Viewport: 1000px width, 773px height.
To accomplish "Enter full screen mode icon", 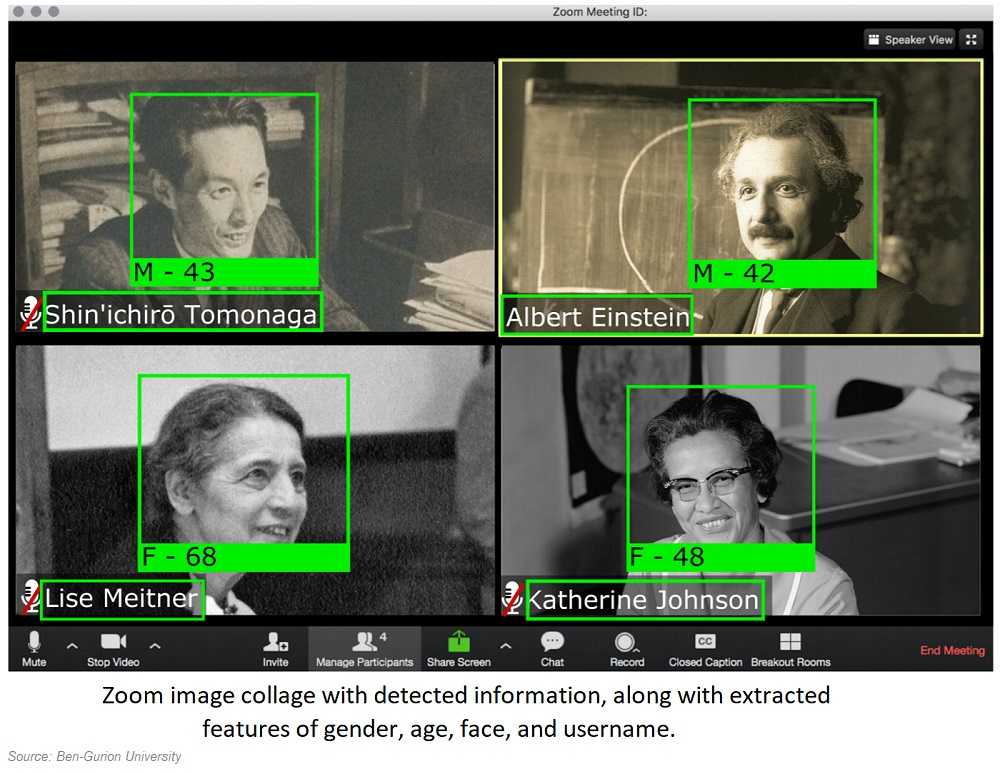I will pyautogui.click(x=971, y=40).
